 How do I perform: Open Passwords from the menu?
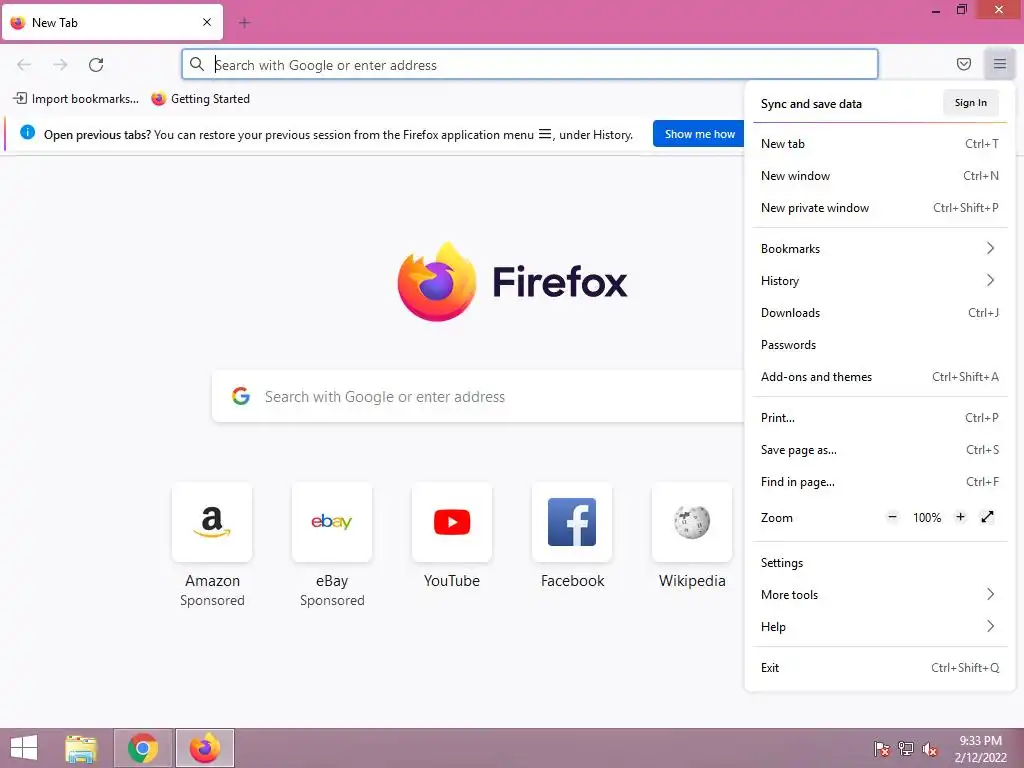(880, 345)
